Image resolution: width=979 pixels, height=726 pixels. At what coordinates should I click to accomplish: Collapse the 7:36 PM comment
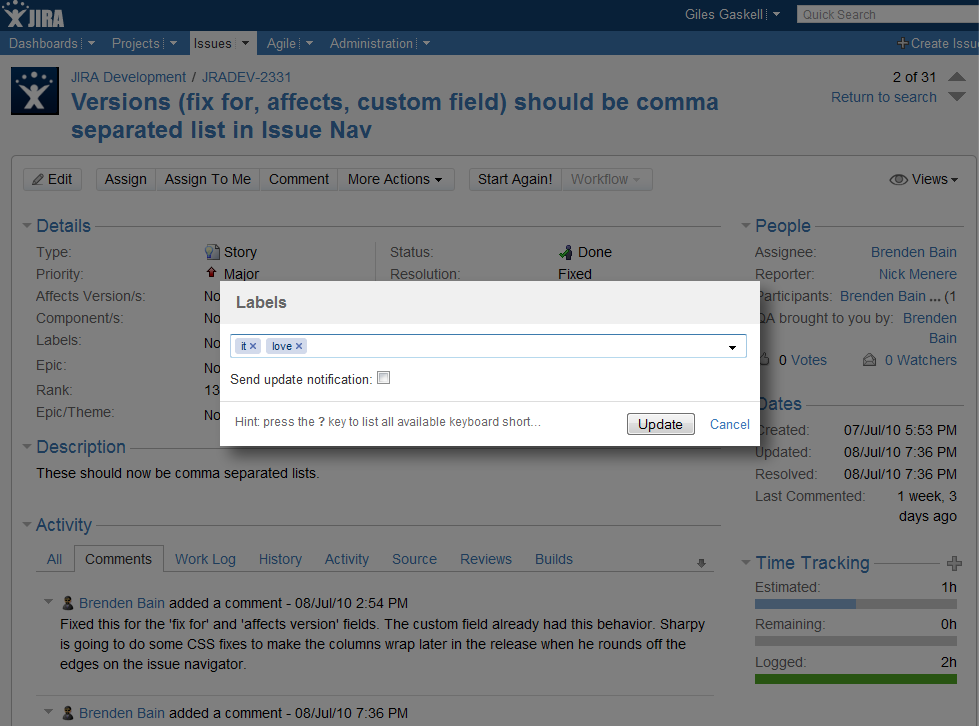tap(48, 712)
